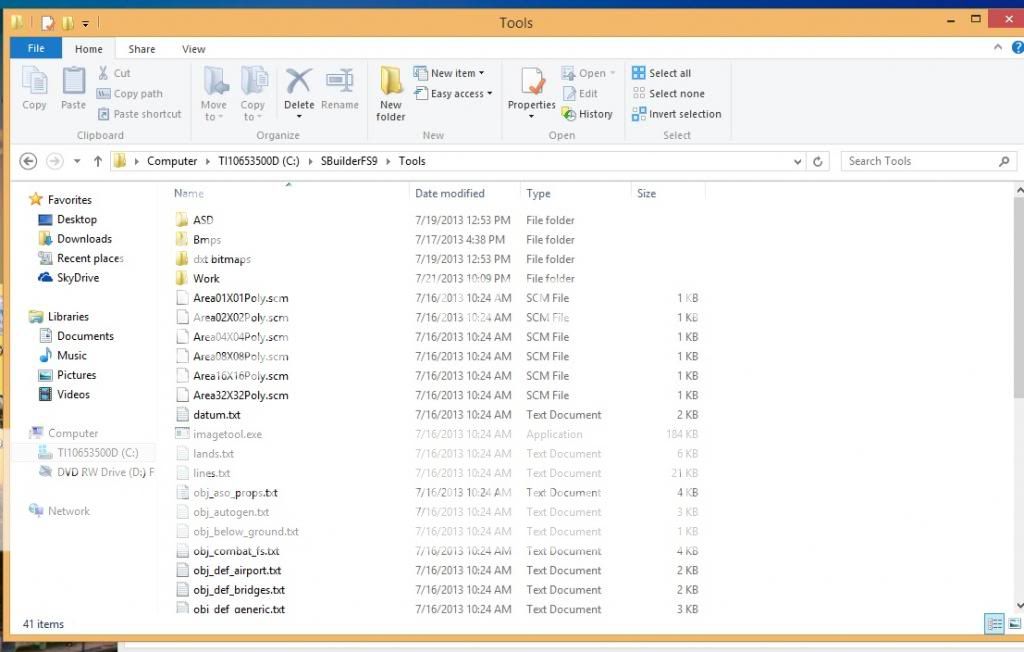Switch to the View ribbon tab

click(193, 48)
